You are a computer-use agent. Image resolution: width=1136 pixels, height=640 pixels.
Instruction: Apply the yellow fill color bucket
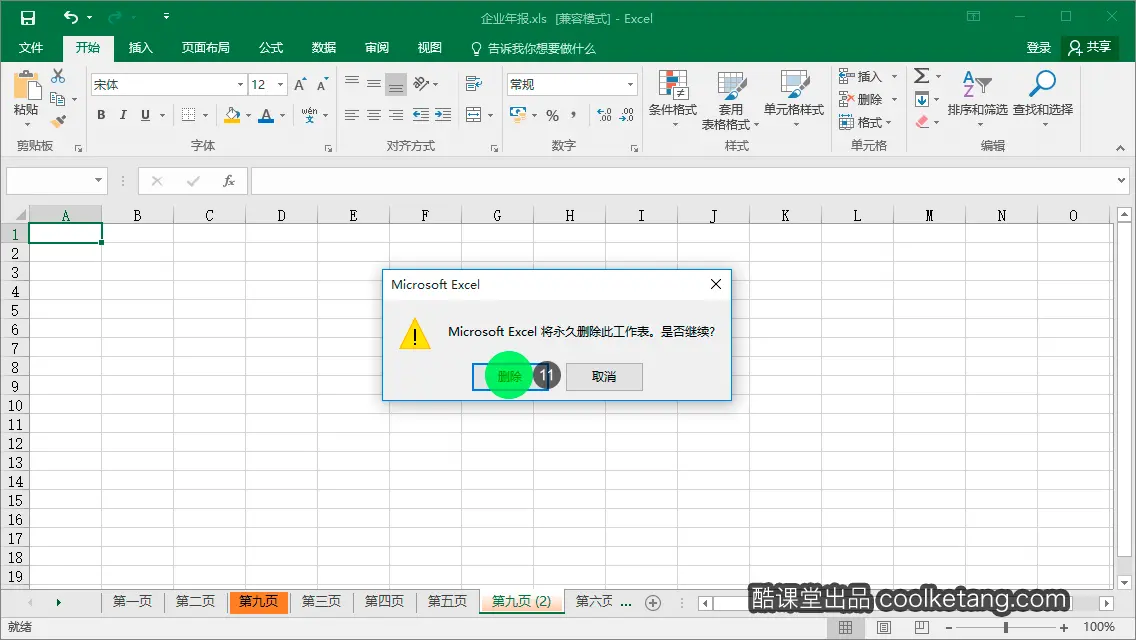[x=232, y=115]
